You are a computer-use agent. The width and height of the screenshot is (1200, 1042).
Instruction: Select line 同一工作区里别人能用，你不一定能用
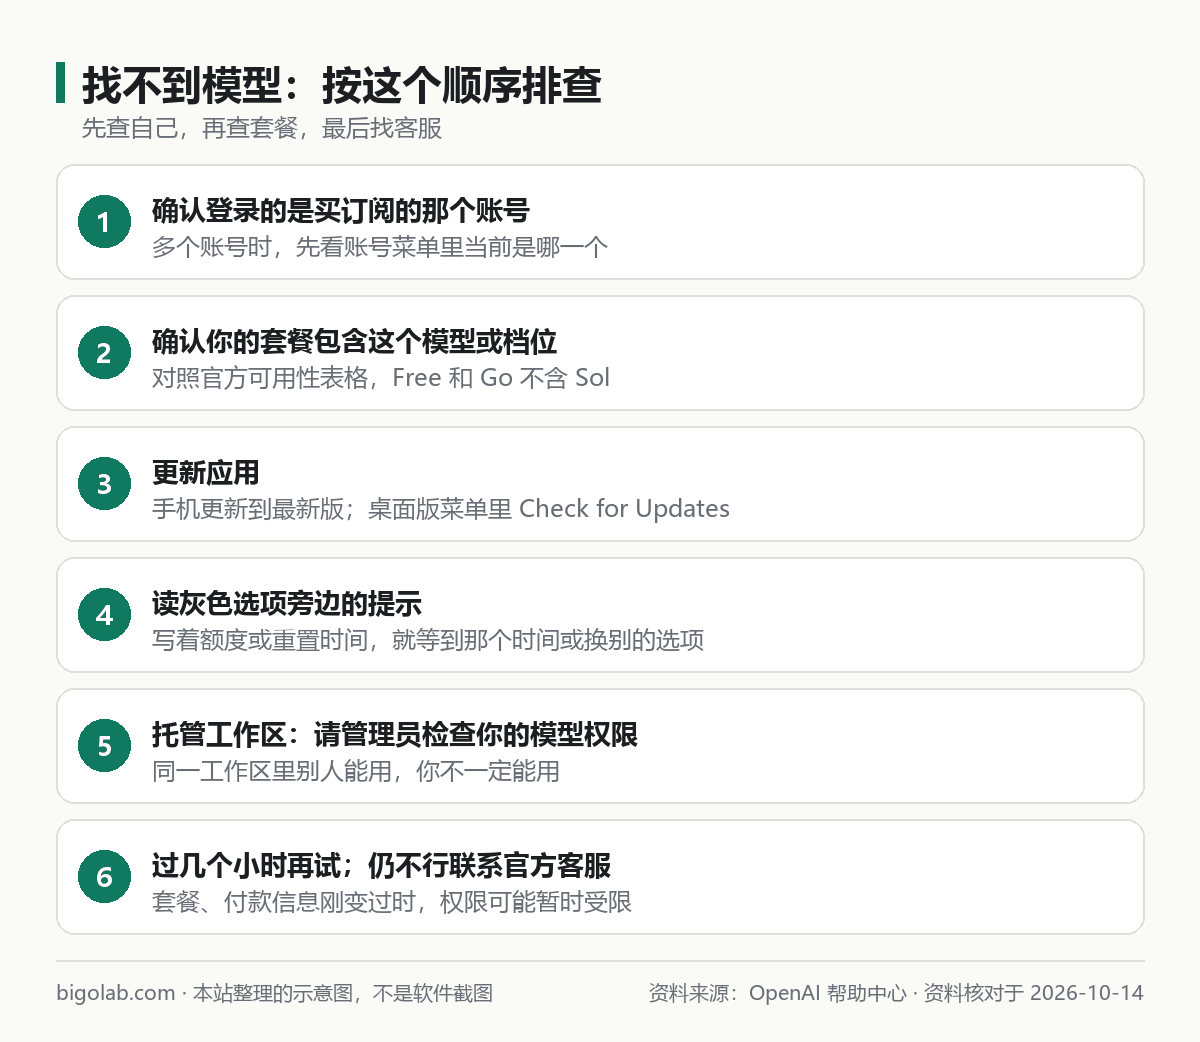pos(356,771)
